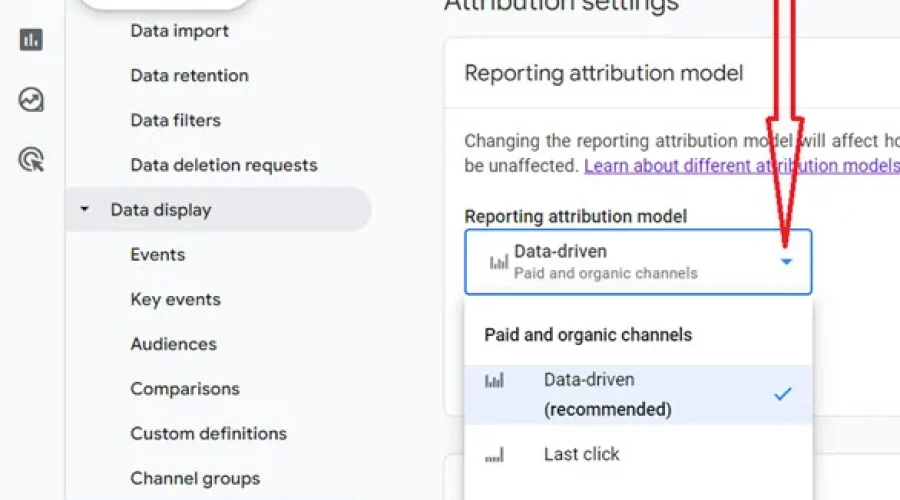Open the attribution model dropdown arrow

[786, 262]
